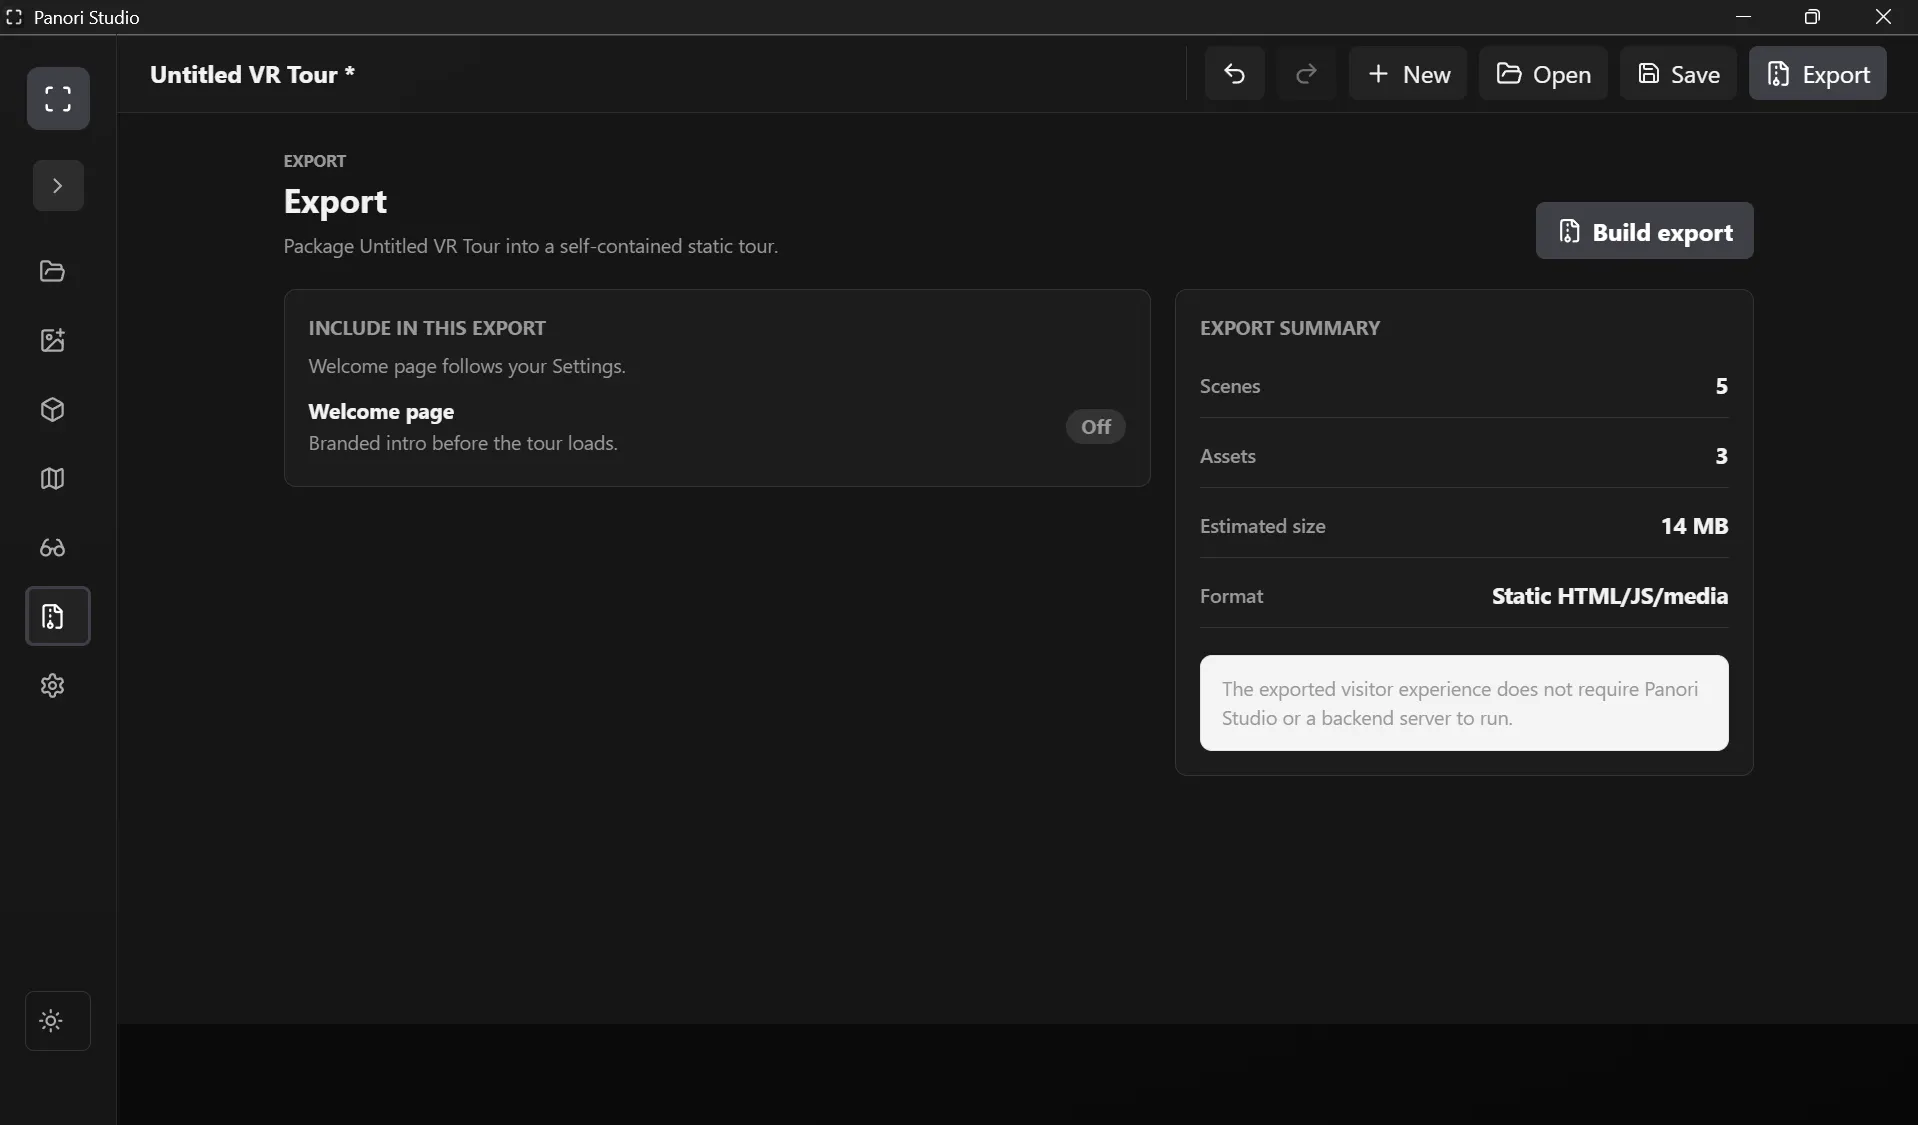Open the settings gear sidebar icon
1918x1125 pixels.
(52, 685)
